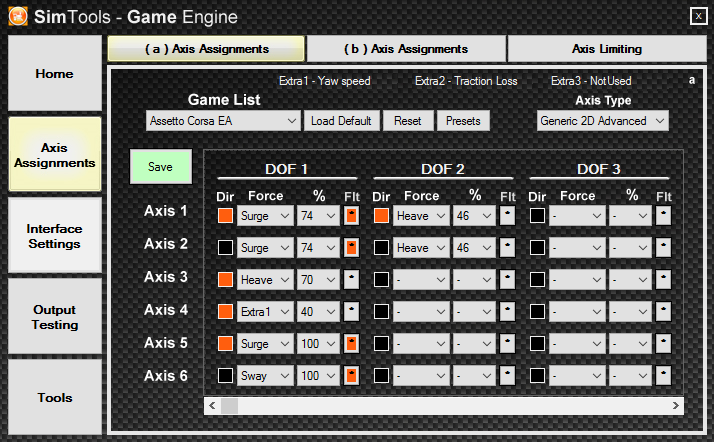
Task: Open Axis 5 DOF 1 percent dropdown showing 100
Action: 318,344
